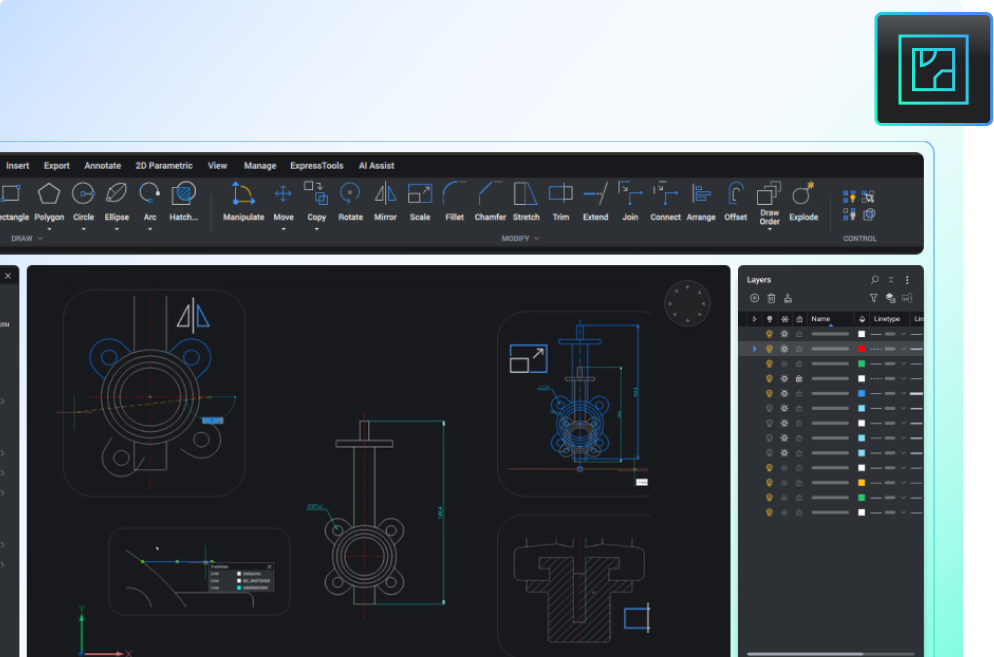Open the AI Assist tab

click(377, 166)
